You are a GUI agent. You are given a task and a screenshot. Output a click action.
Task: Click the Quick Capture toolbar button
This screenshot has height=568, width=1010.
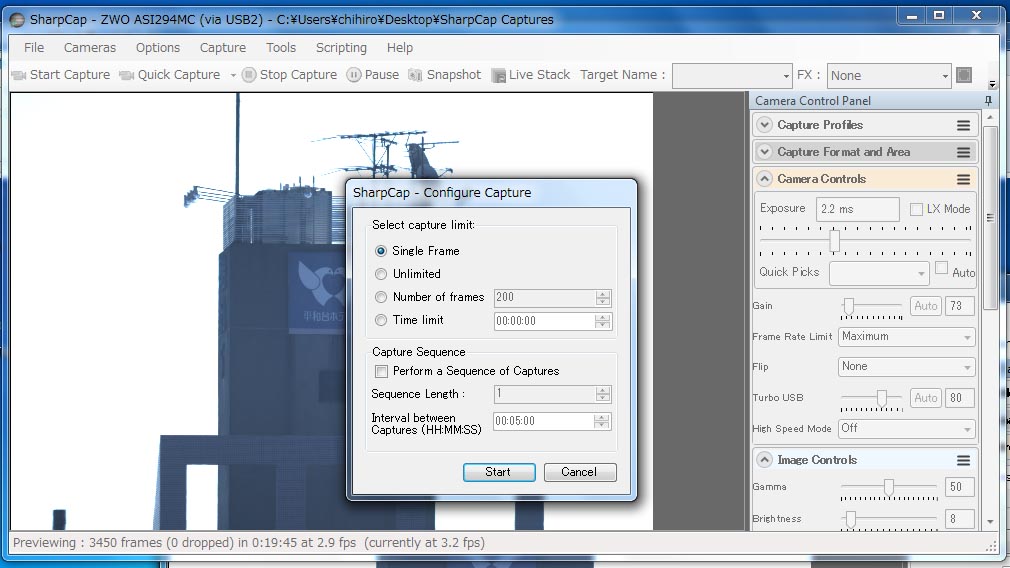[171, 75]
